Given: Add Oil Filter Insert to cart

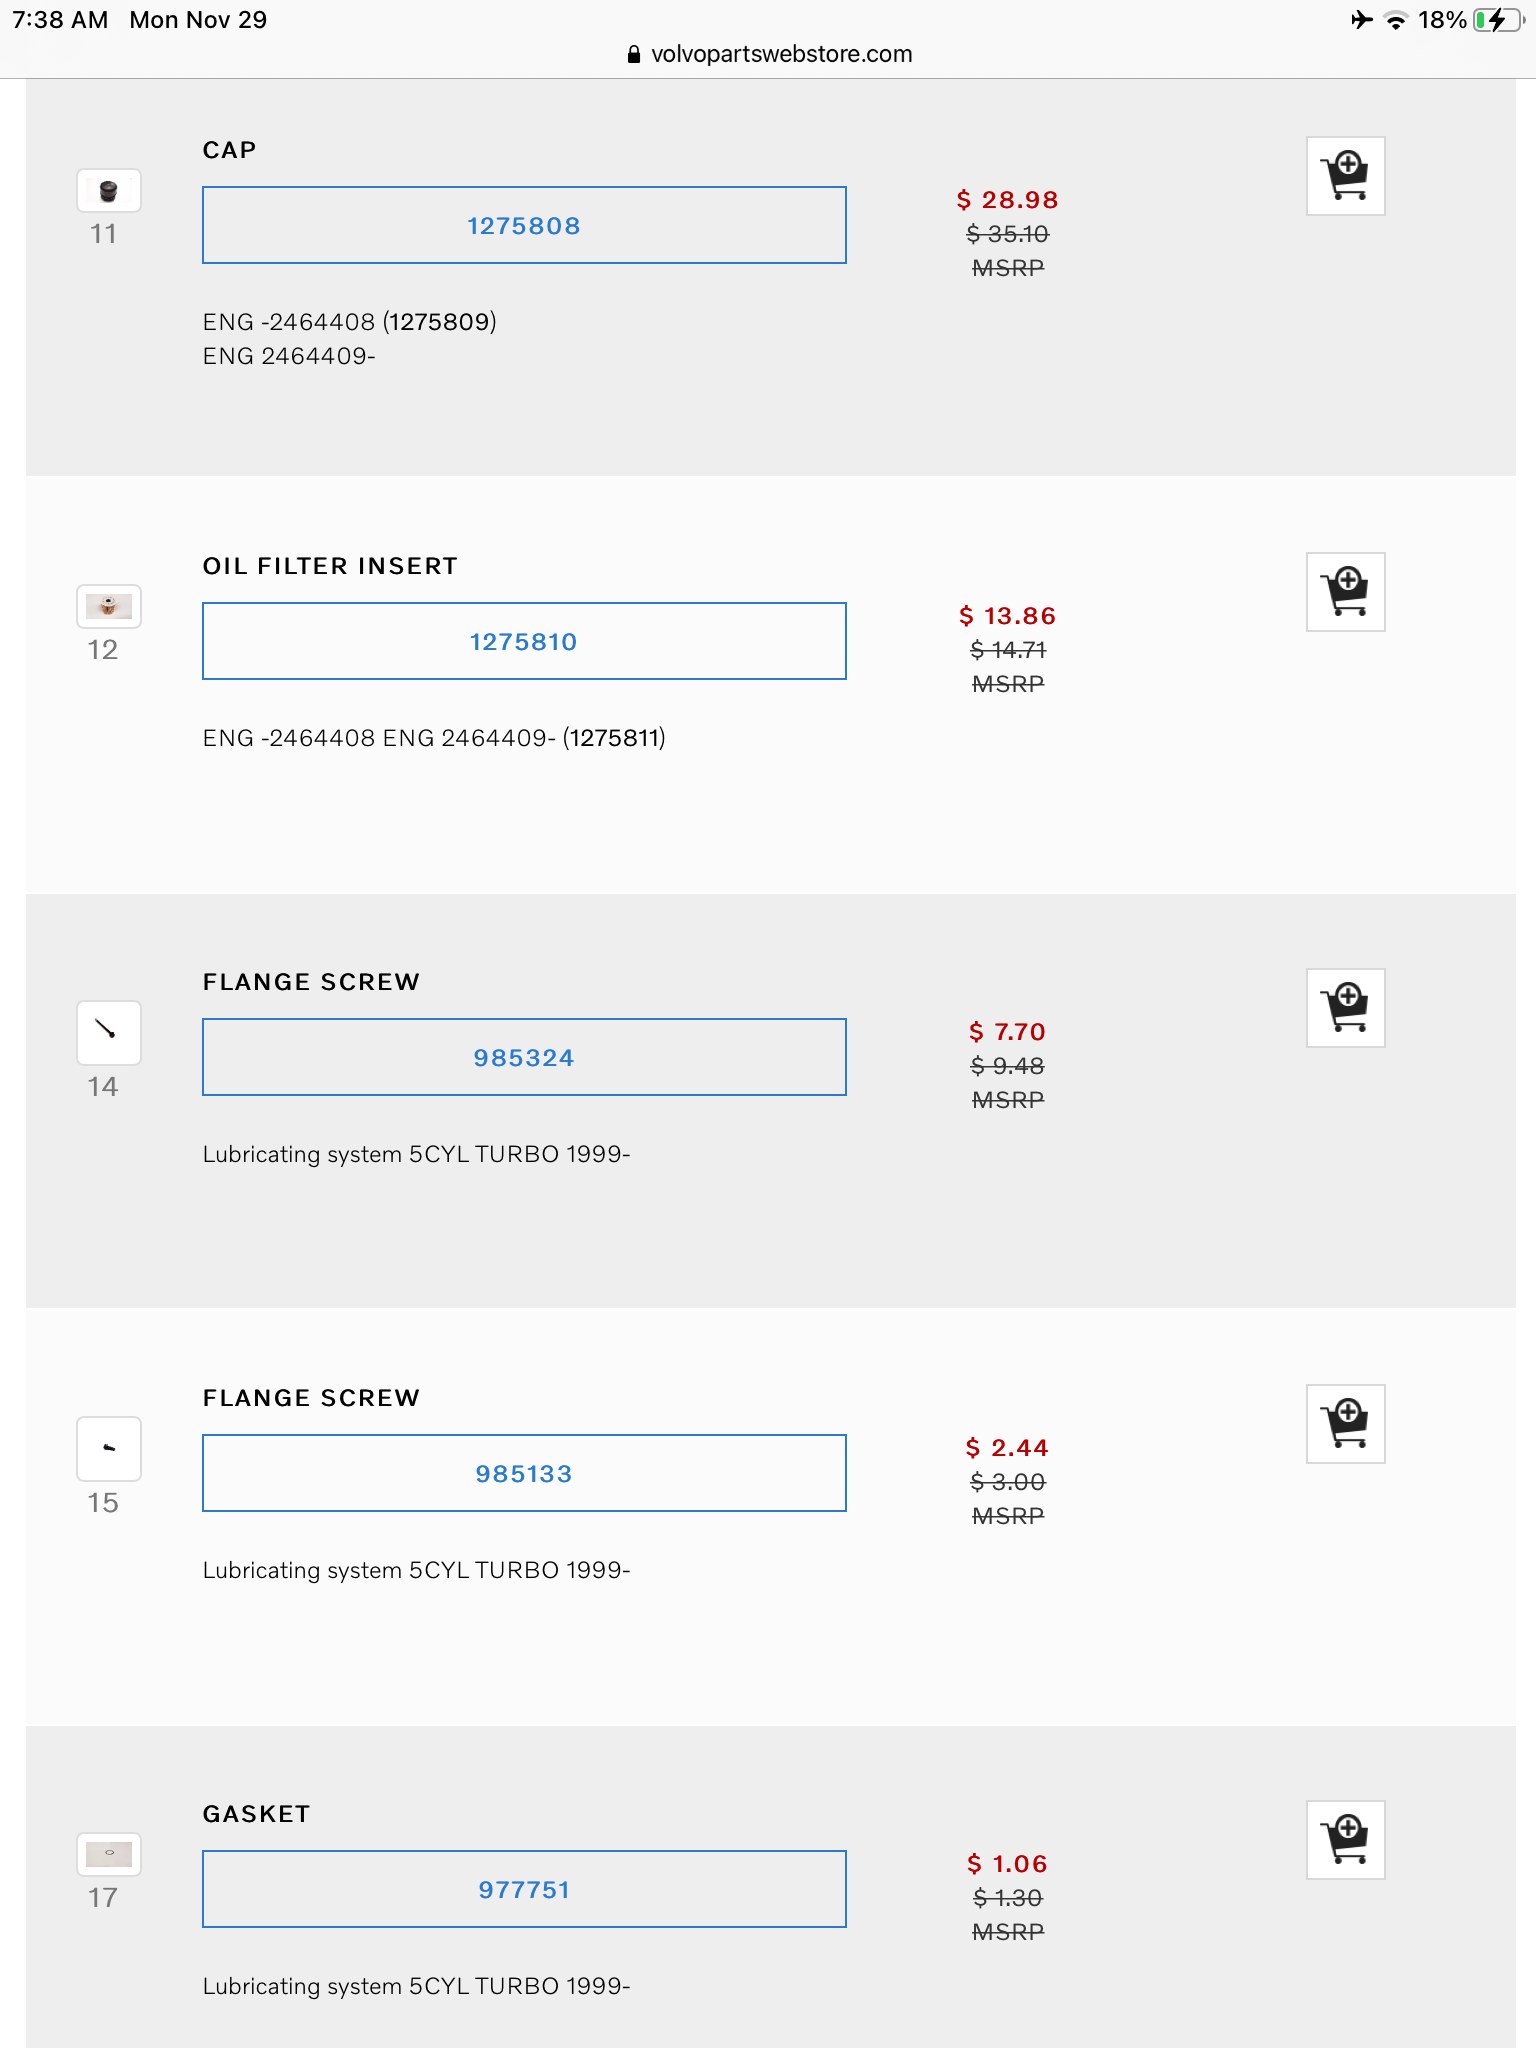Looking at the screenshot, I should tap(1345, 592).
